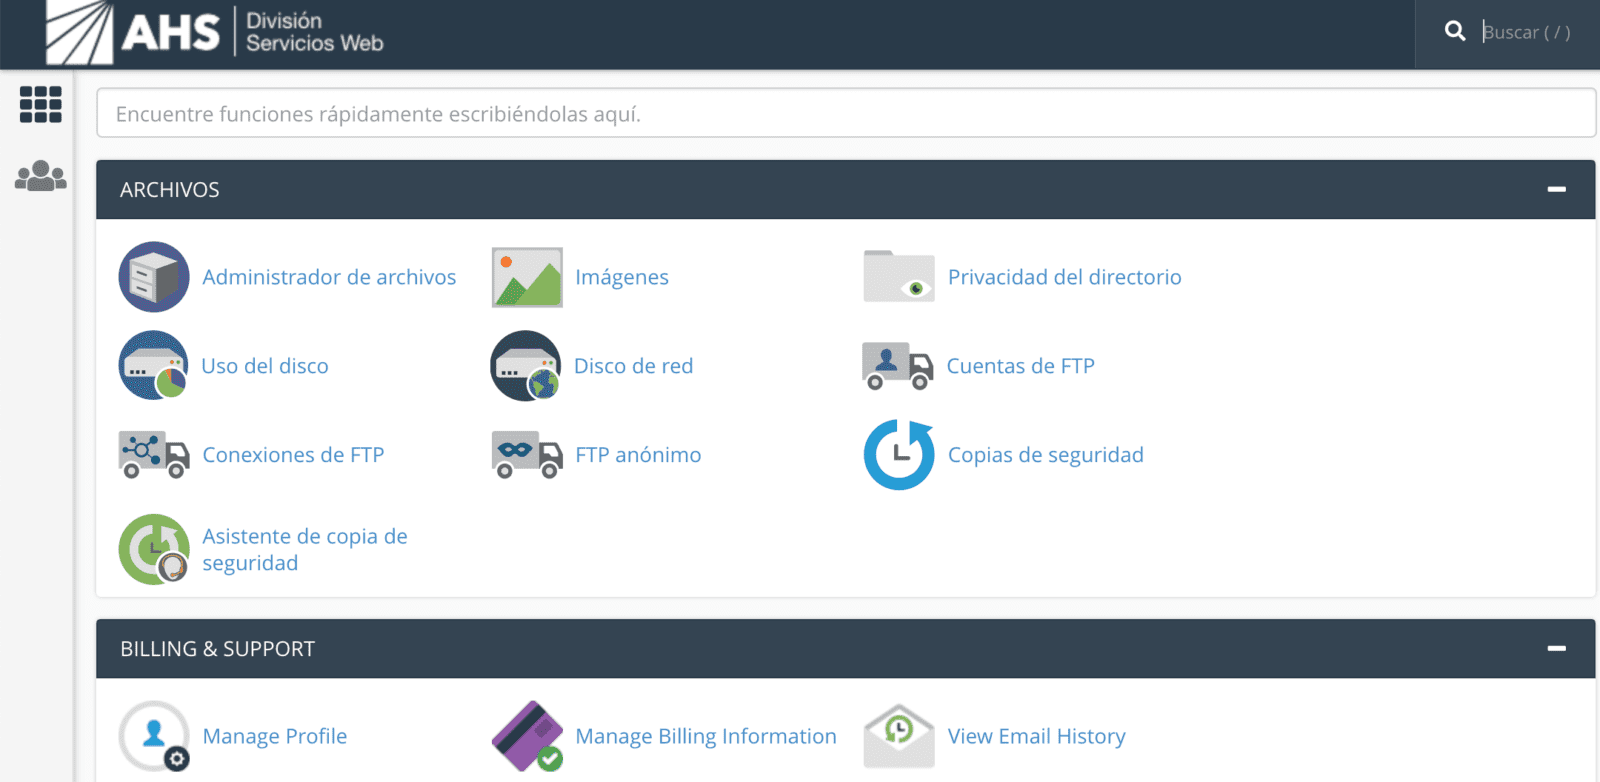Collapse the ARCHIVOS section

click(1557, 189)
